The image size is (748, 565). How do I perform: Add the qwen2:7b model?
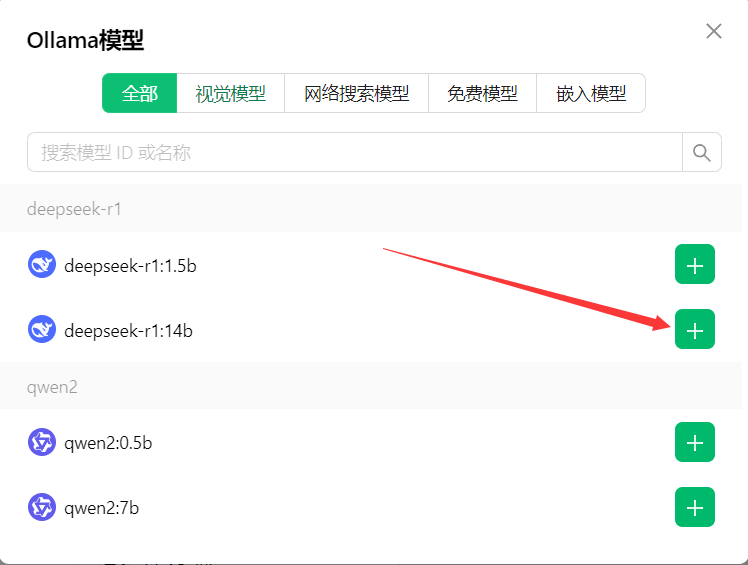coord(695,507)
